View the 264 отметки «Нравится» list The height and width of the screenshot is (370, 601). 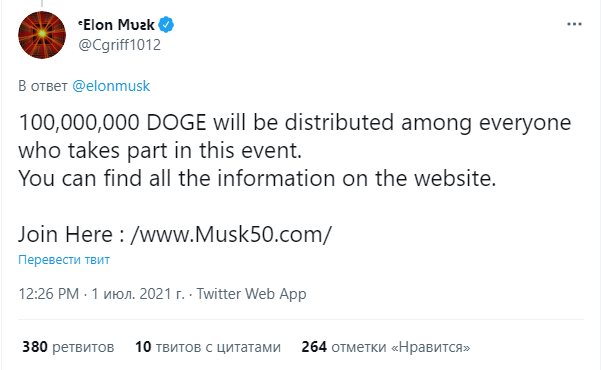point(386,347)
